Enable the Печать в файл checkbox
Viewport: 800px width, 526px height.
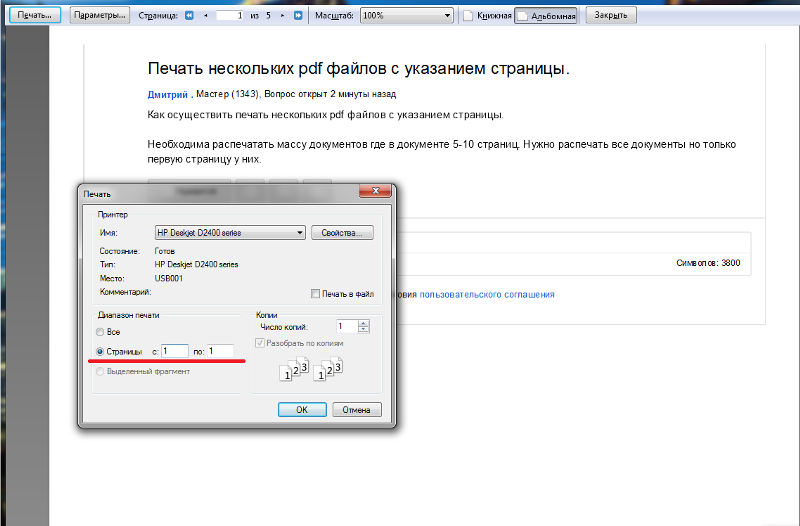[x=316, y=294]
